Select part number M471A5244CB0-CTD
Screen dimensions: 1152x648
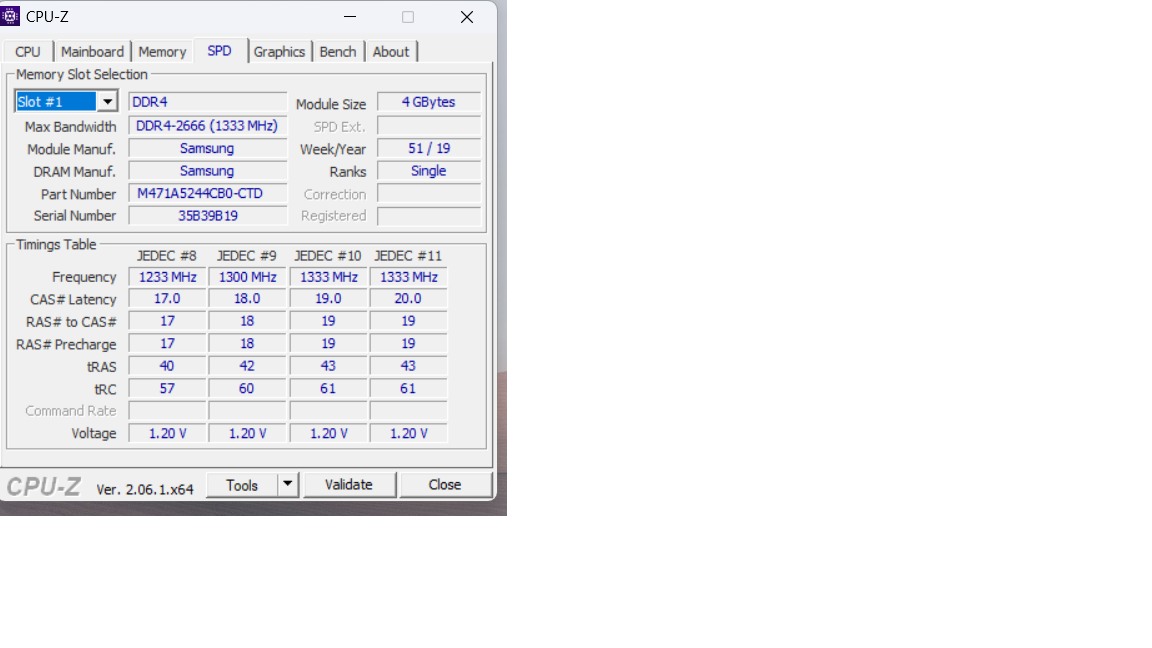click(208, 193)
